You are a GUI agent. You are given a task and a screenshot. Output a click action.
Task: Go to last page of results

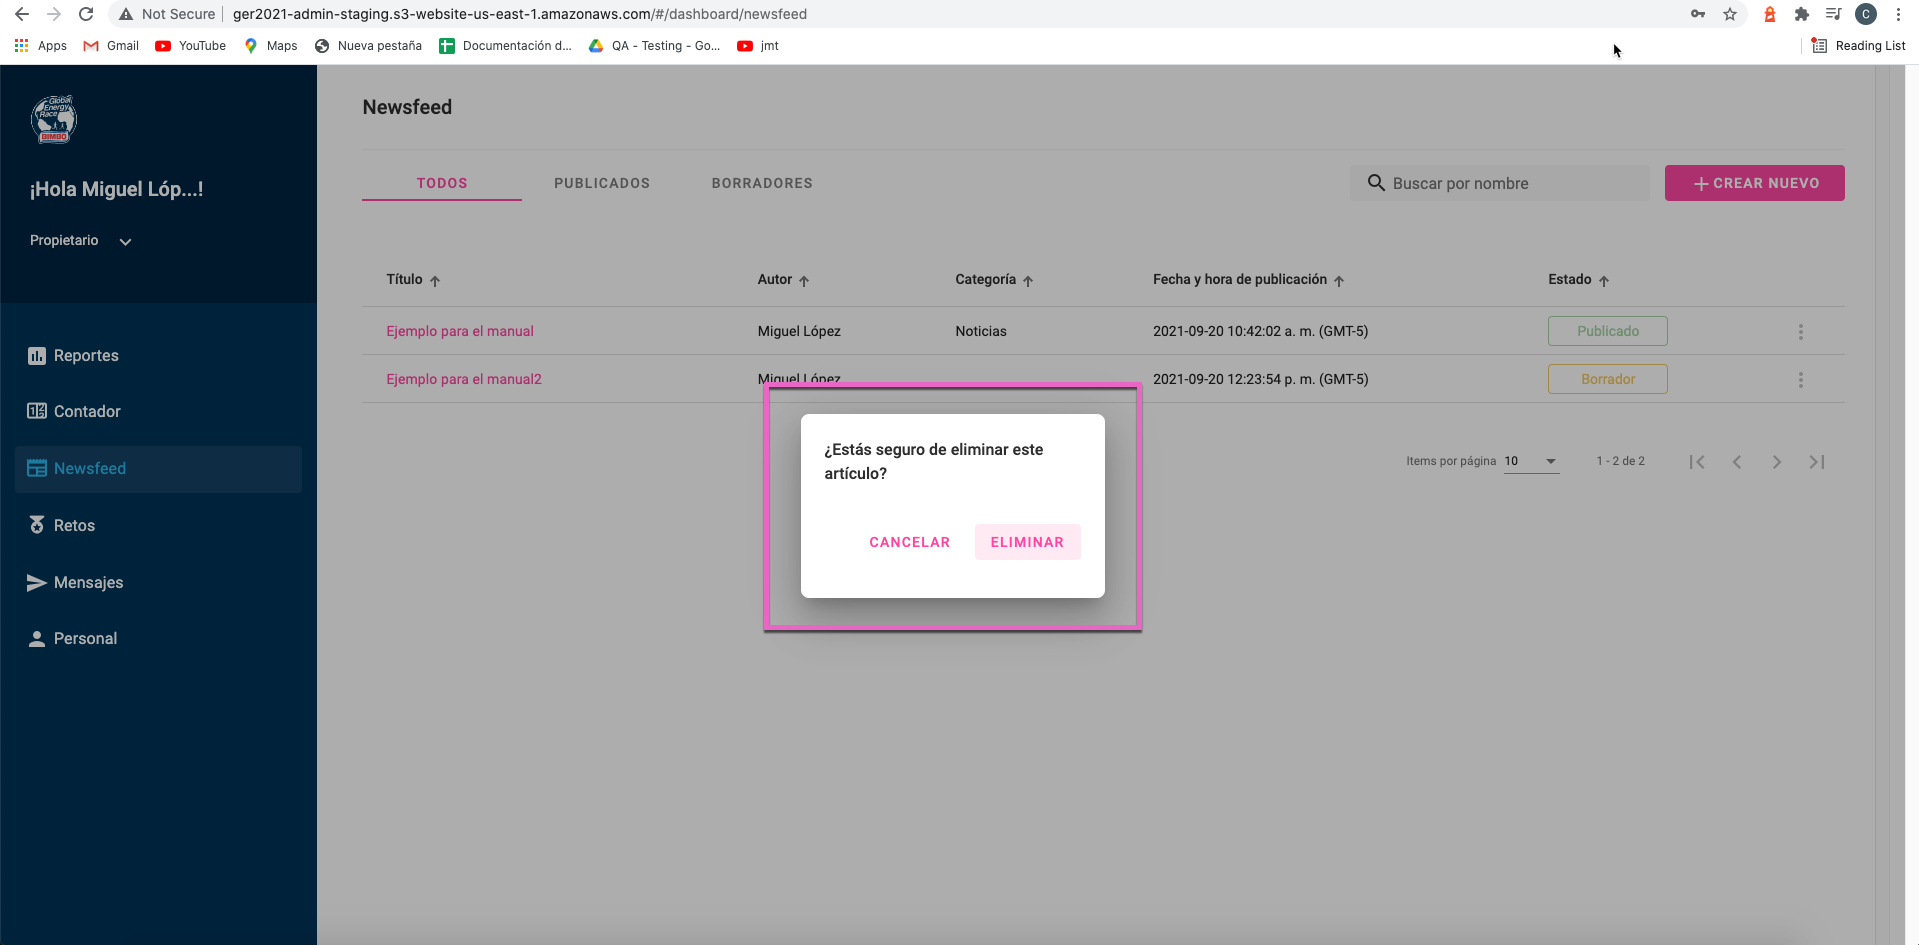[1817, 462]
